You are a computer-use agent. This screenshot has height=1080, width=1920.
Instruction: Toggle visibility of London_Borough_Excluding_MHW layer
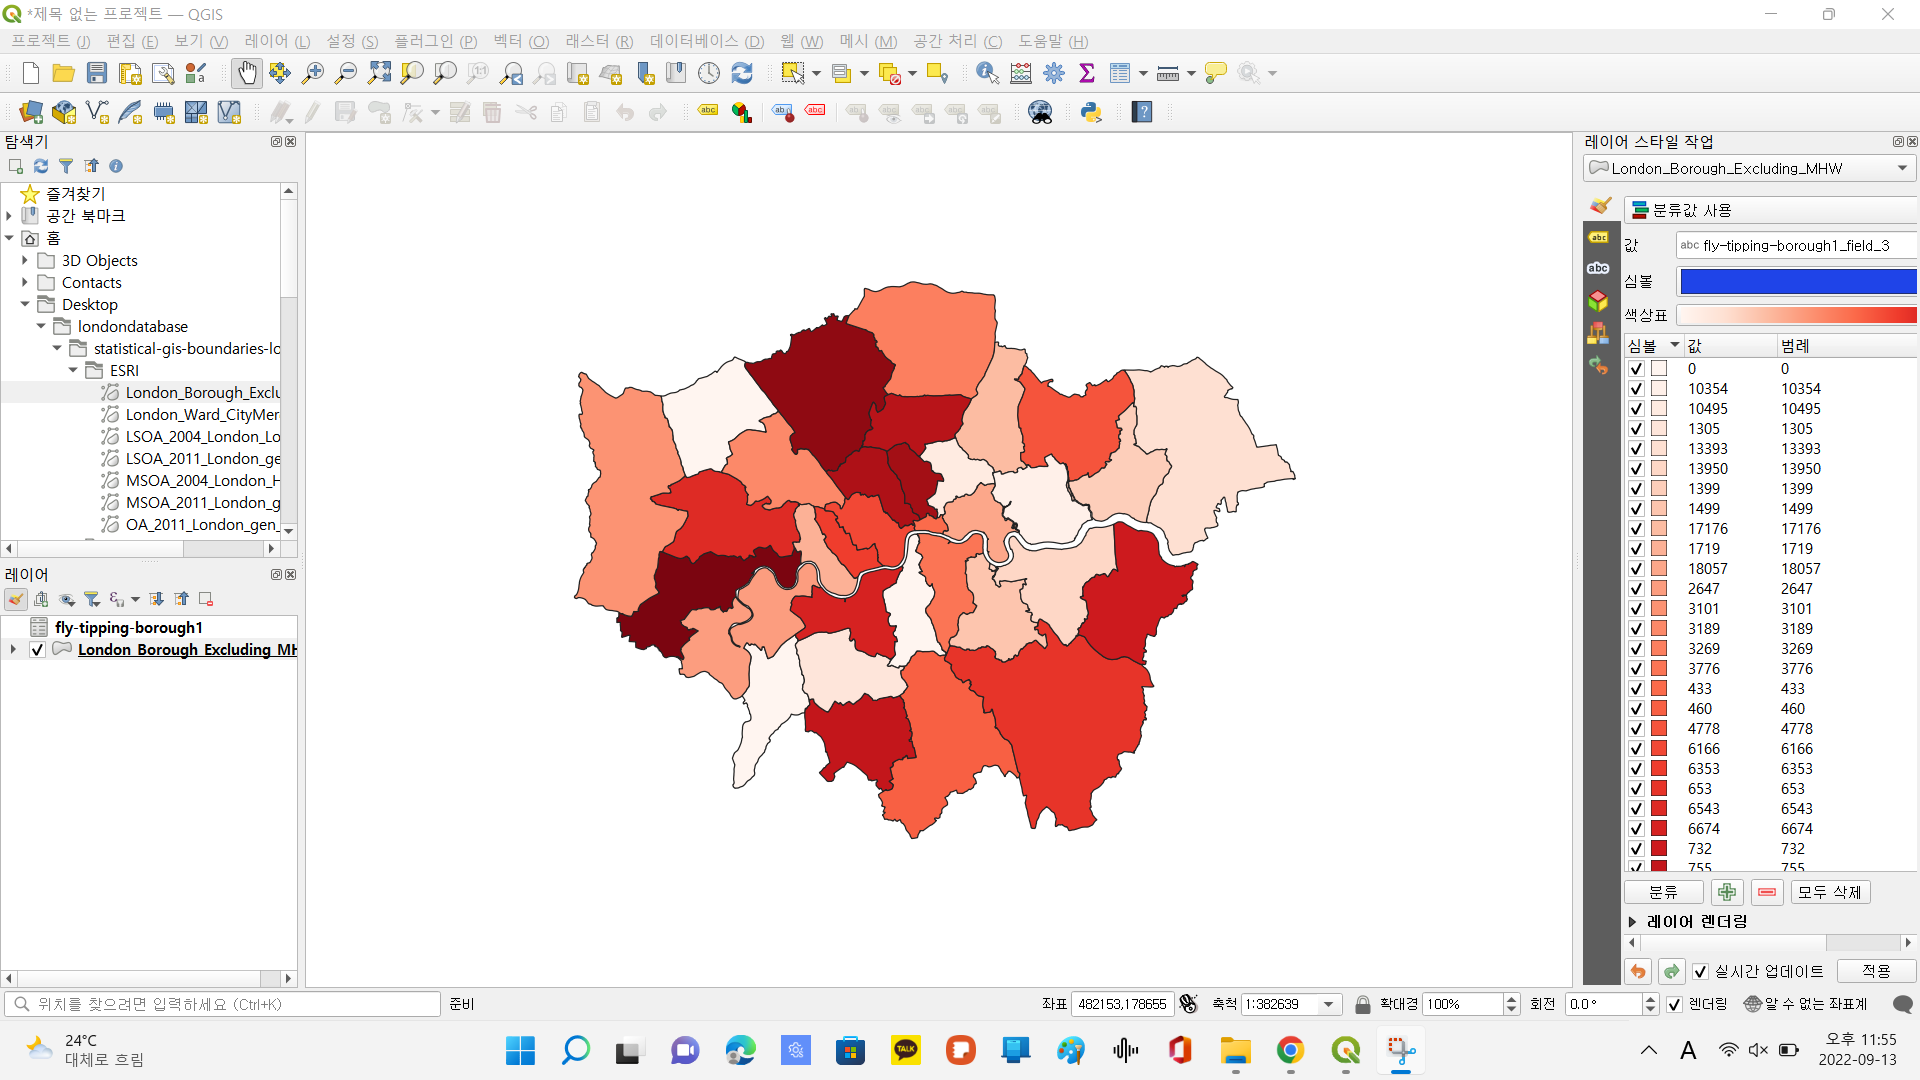click(38, 650)
